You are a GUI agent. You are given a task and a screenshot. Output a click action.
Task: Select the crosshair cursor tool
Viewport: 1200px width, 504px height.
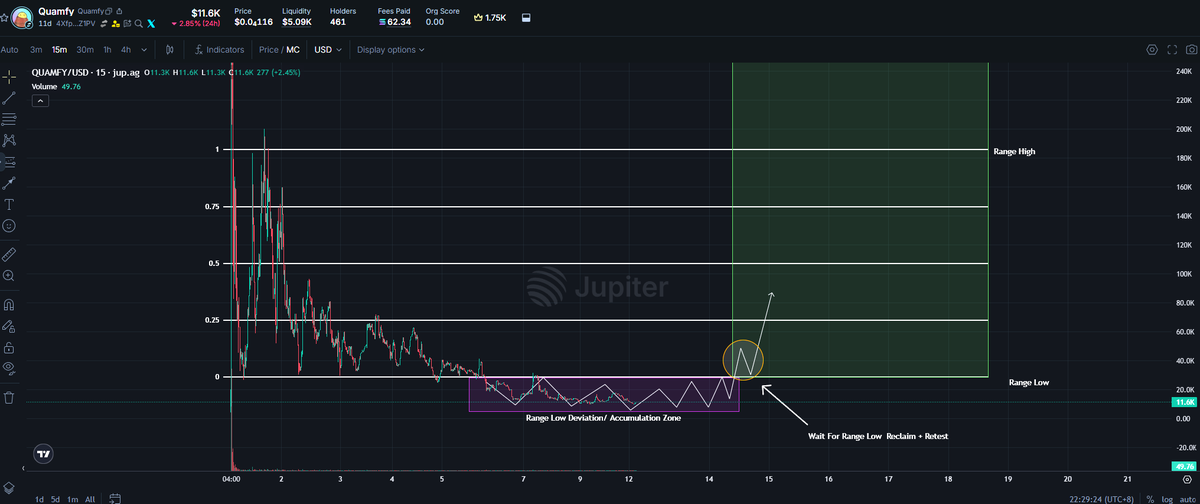coord(9,76)
